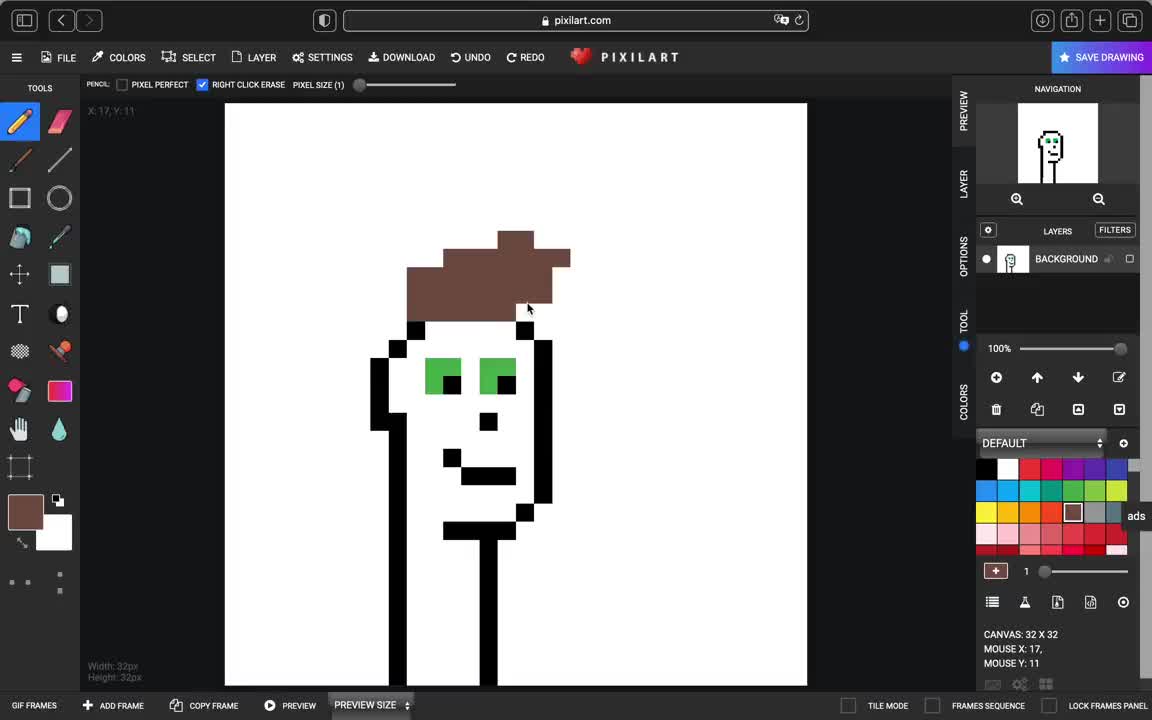
Task: Move layer down with down arrow
Action: tap(1078, 378)
